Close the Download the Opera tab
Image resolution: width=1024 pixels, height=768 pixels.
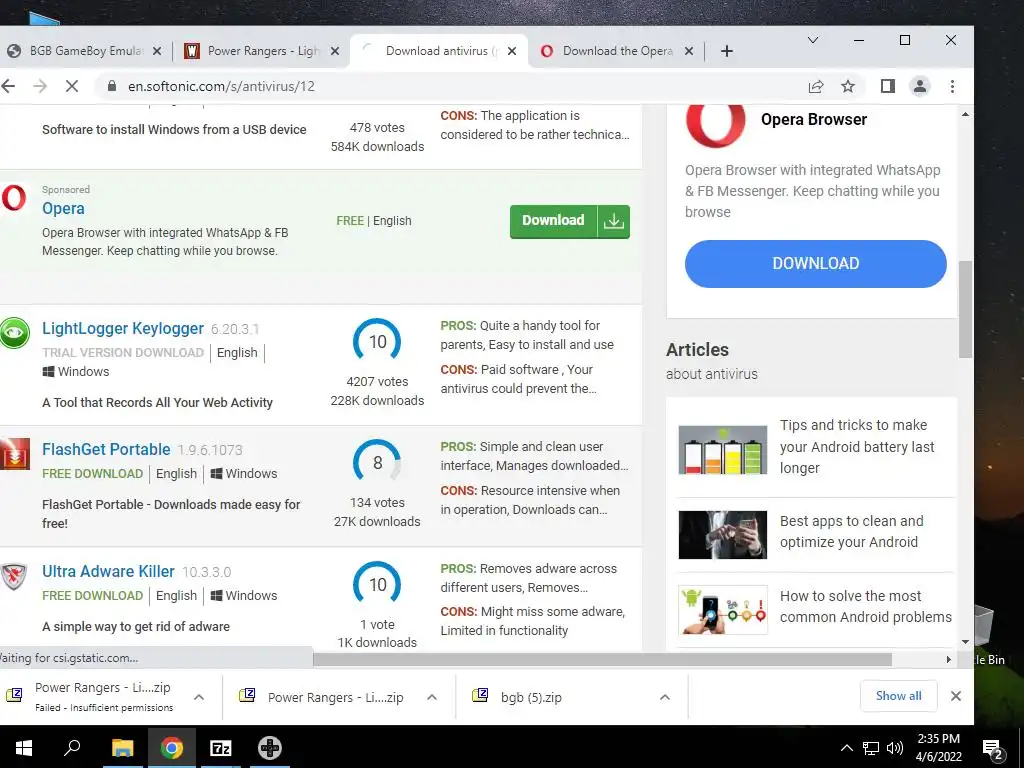688,51
